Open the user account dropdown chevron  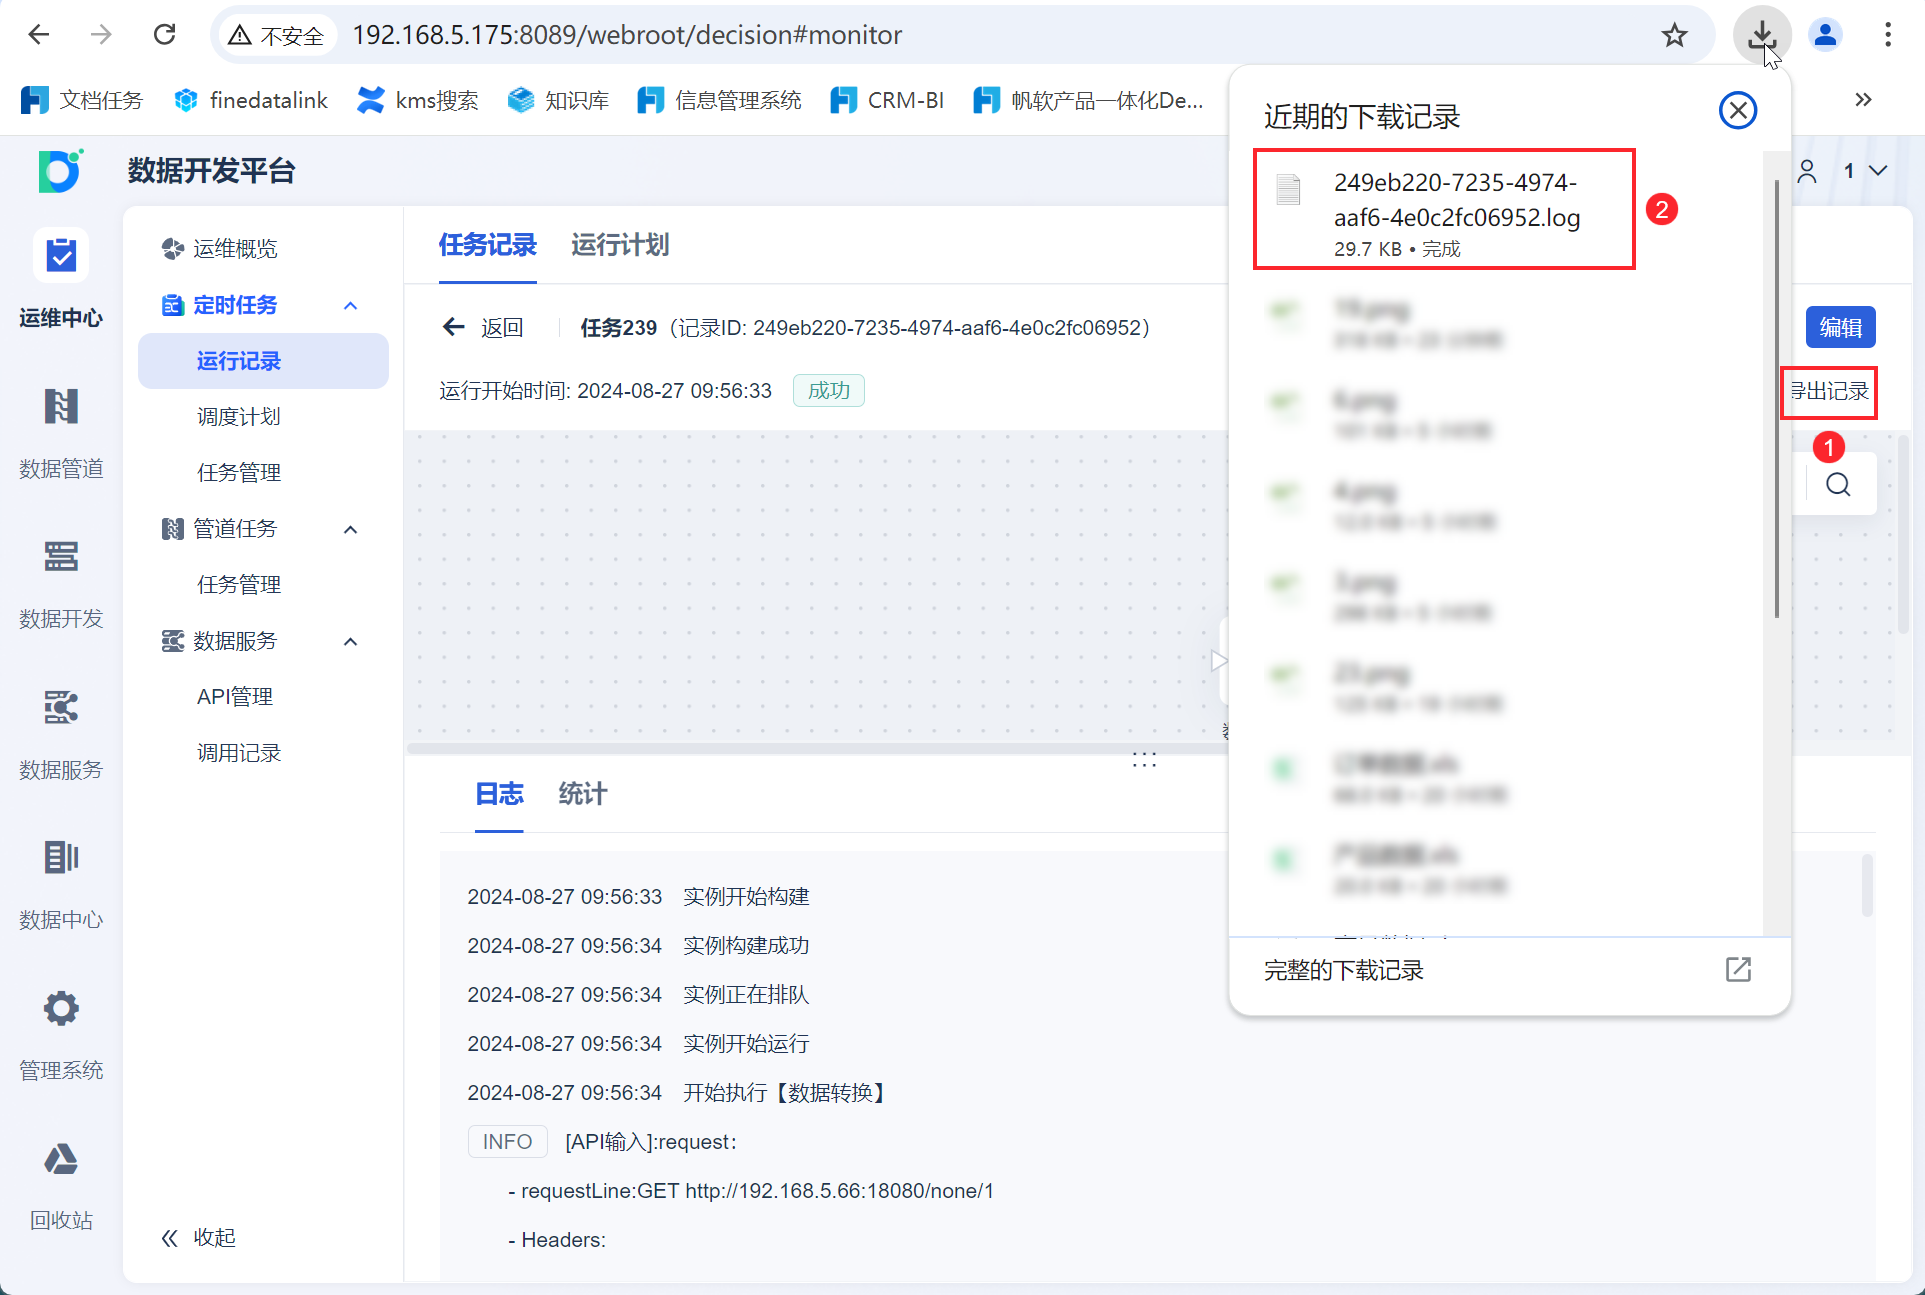coord(1878,171)
